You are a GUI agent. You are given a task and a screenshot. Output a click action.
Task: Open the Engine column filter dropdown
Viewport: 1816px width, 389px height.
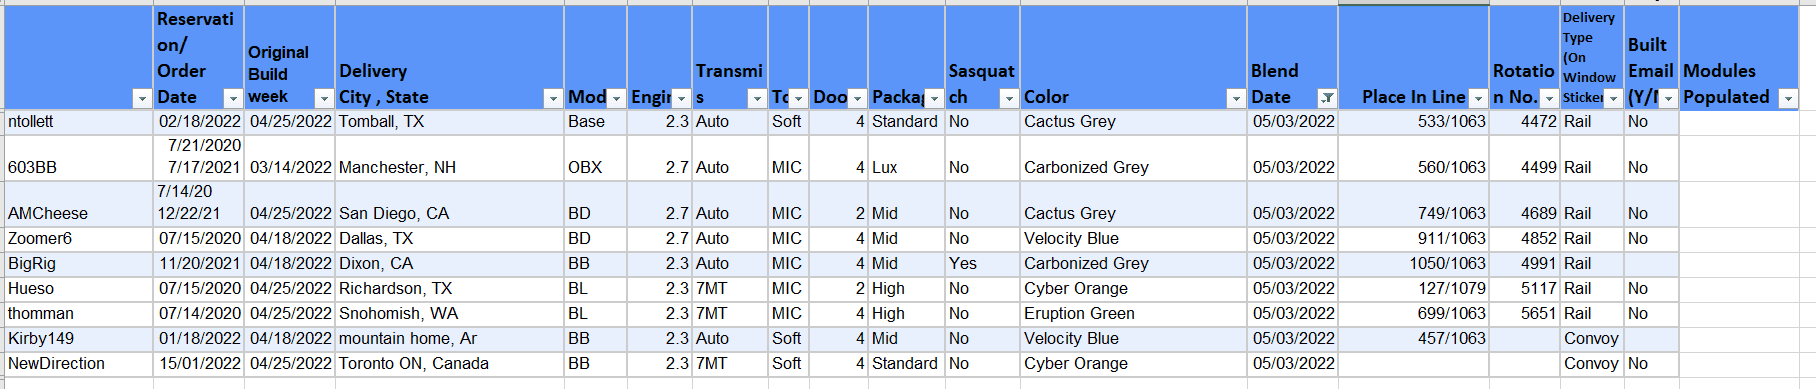coord(681,98)
